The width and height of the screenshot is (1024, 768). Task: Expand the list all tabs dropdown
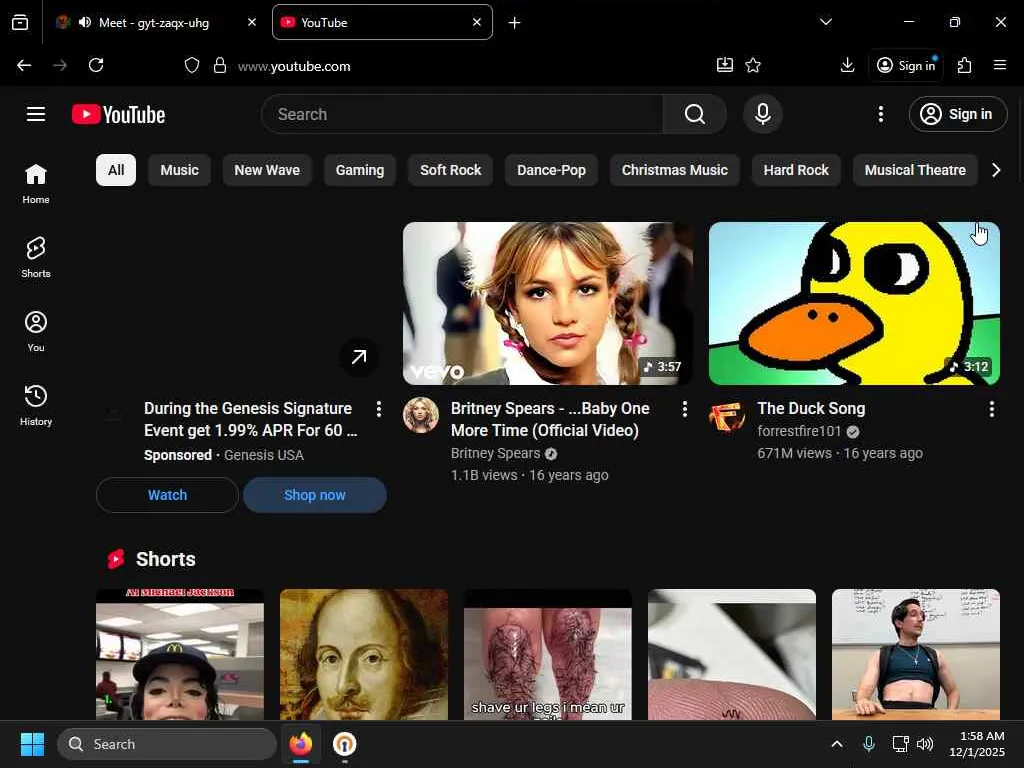(x=825, y=22)
